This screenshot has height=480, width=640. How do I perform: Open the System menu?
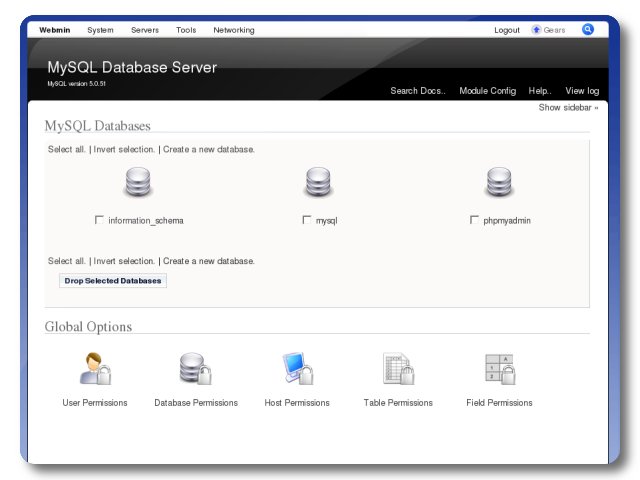point(100,30)
